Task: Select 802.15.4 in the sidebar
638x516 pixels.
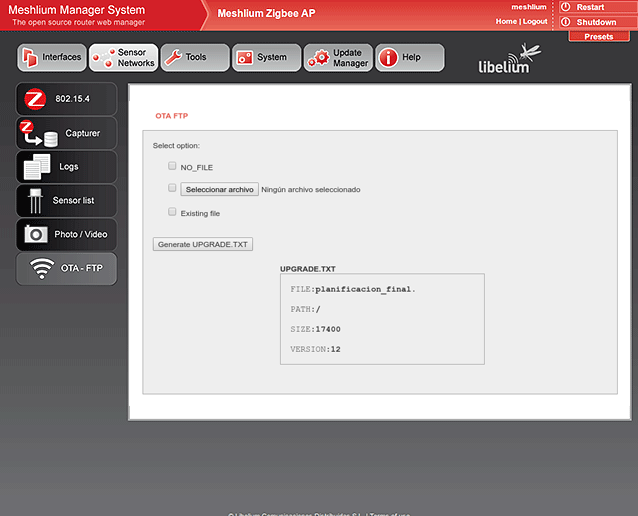Action: (66, 99)
